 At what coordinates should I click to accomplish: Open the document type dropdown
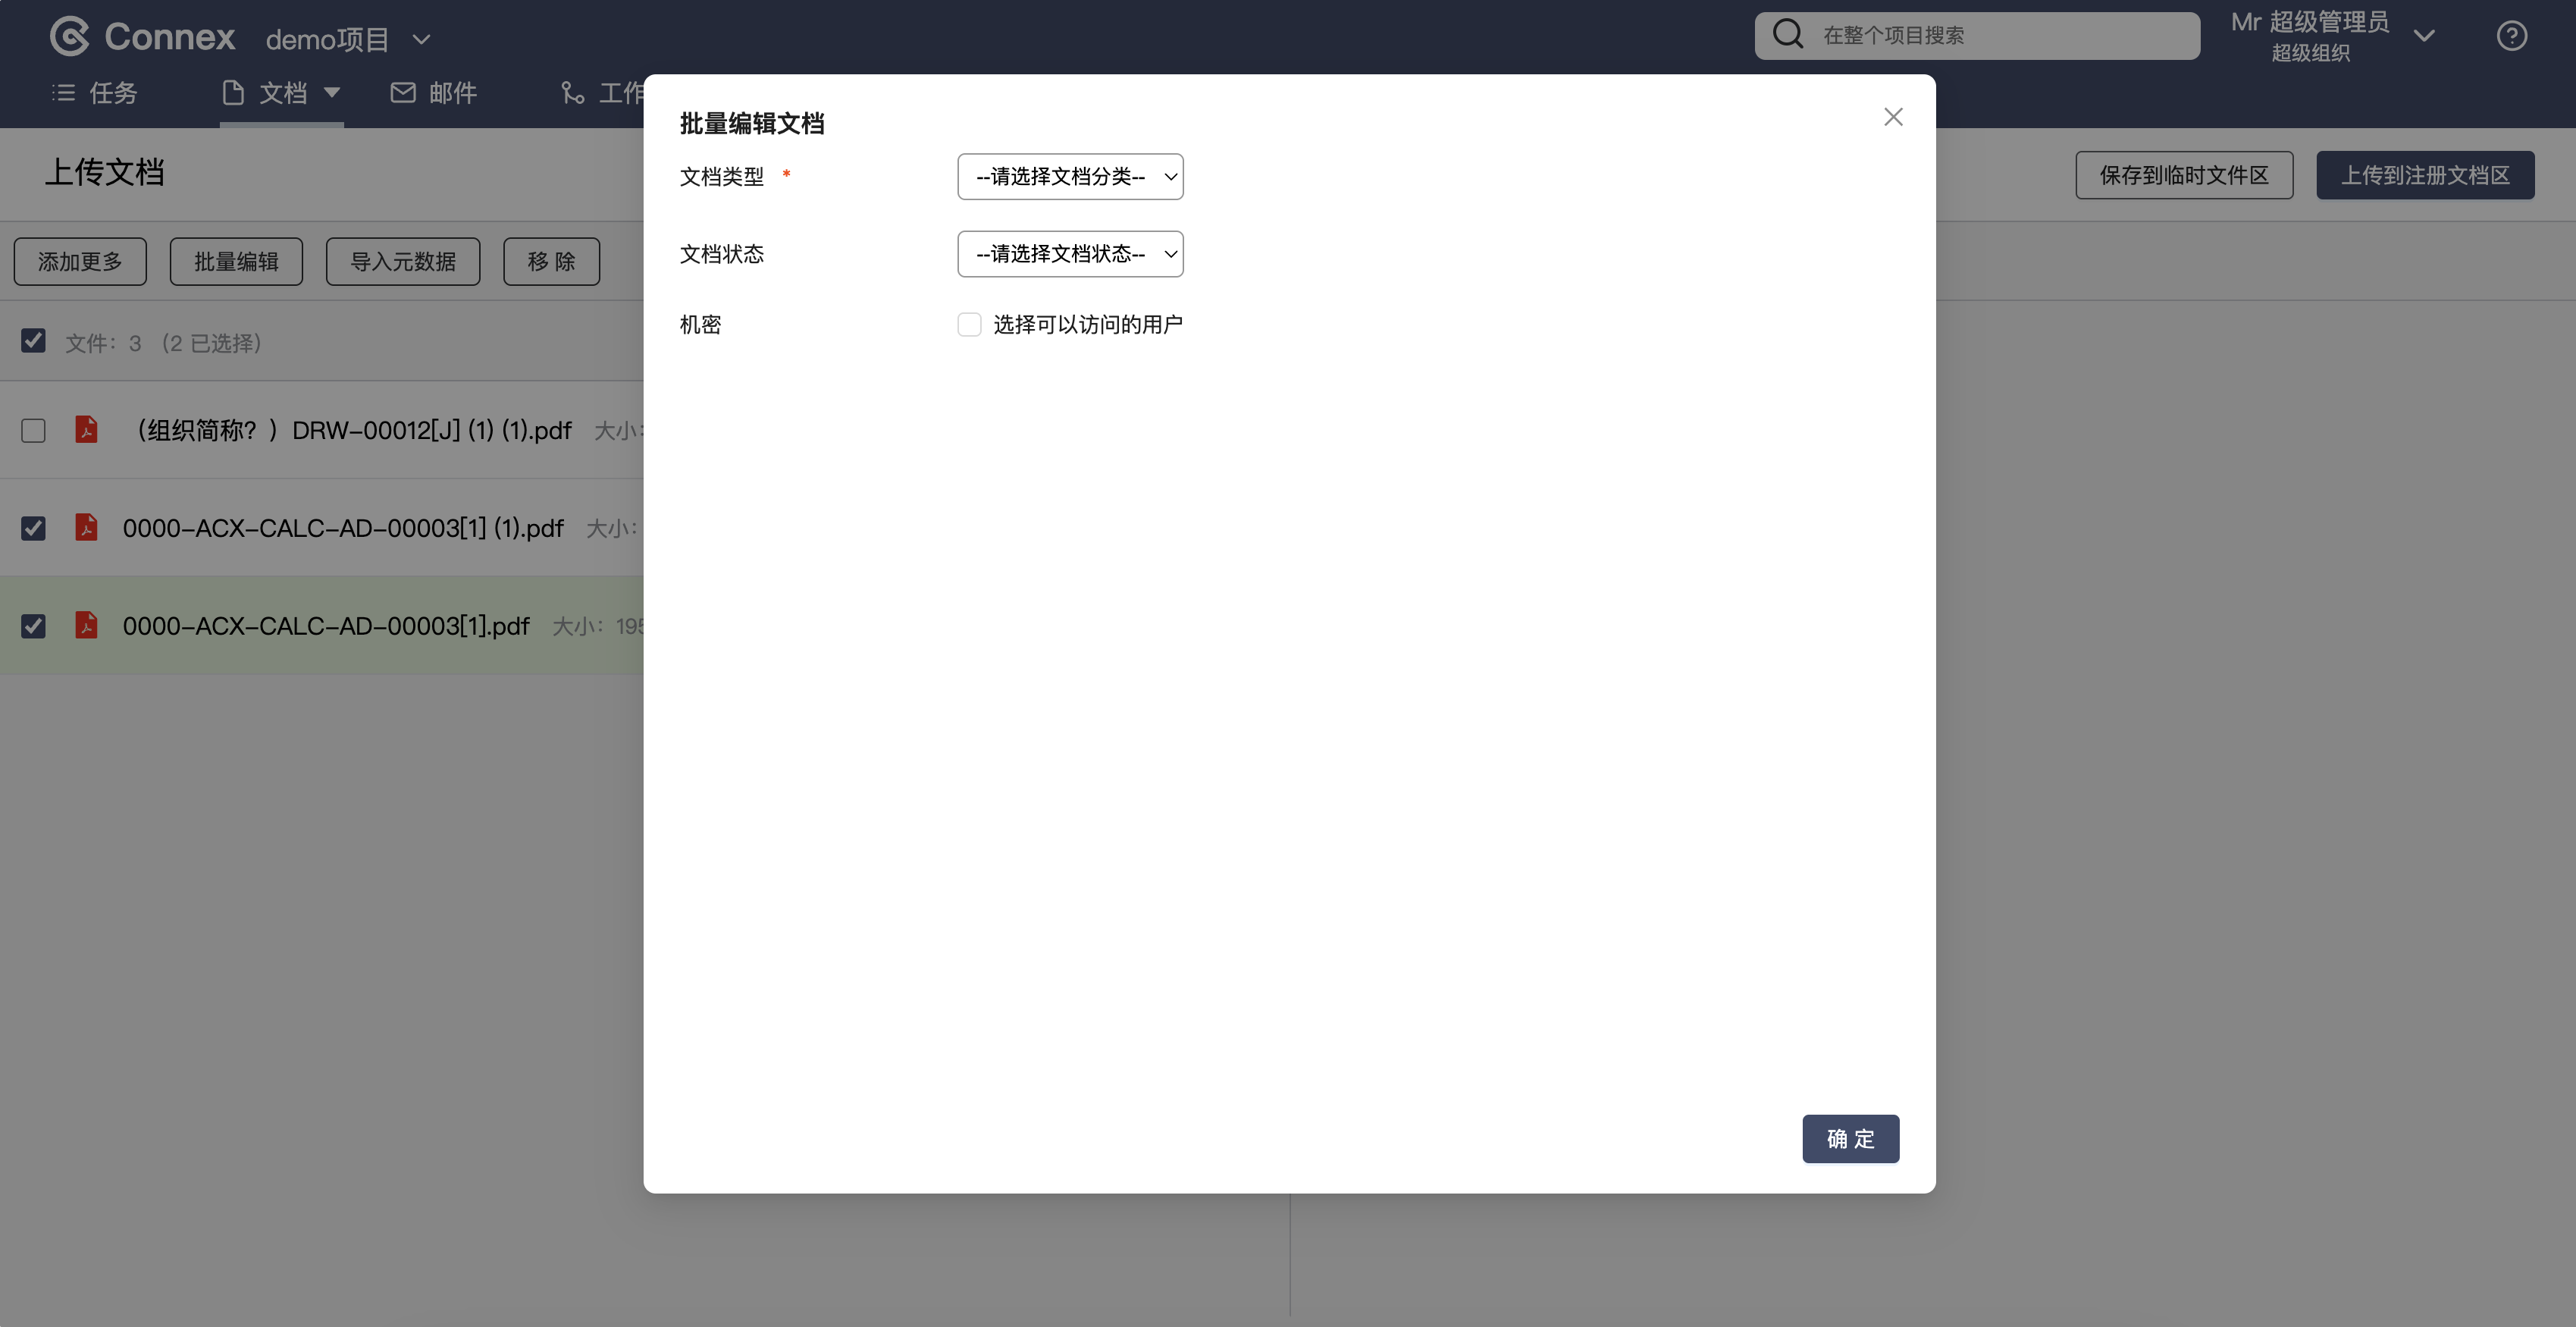pyautogui.click(x=1069, y=177)
